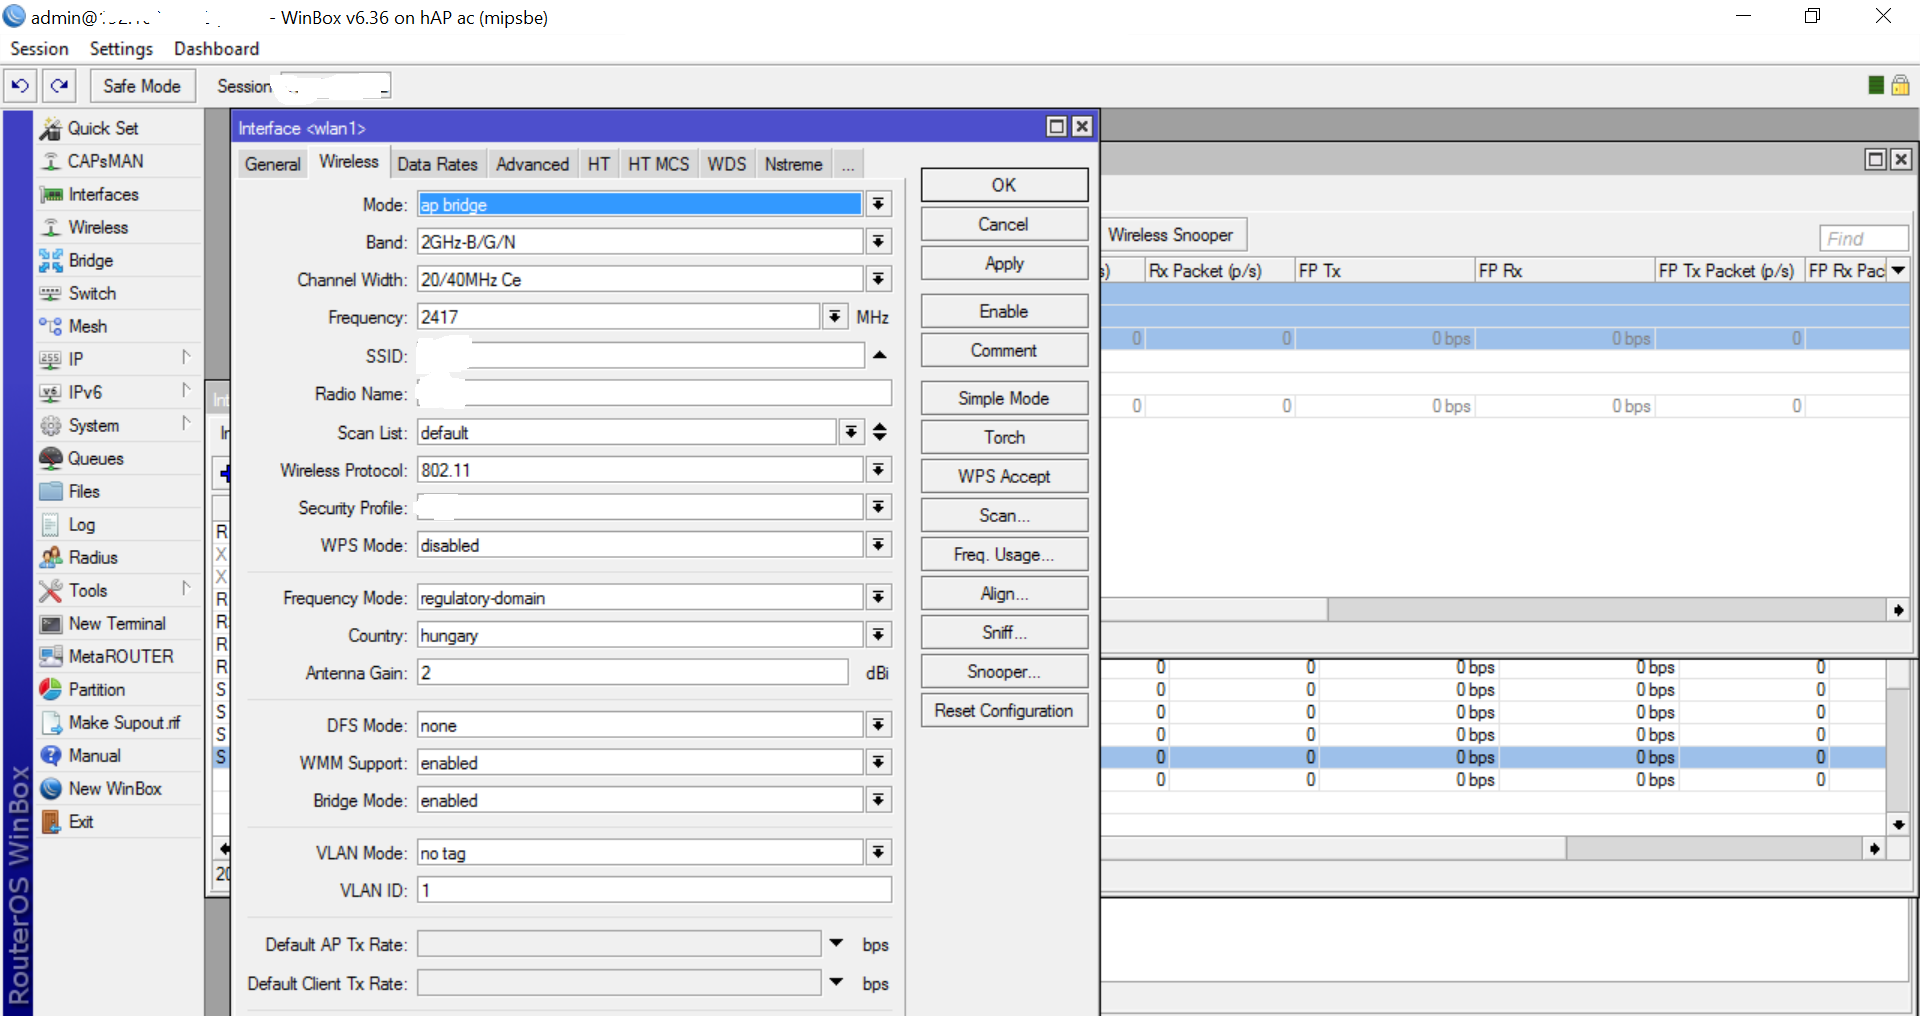Open Partition icon in sidebar
1920x1016 pixels.
pos(51,689)
